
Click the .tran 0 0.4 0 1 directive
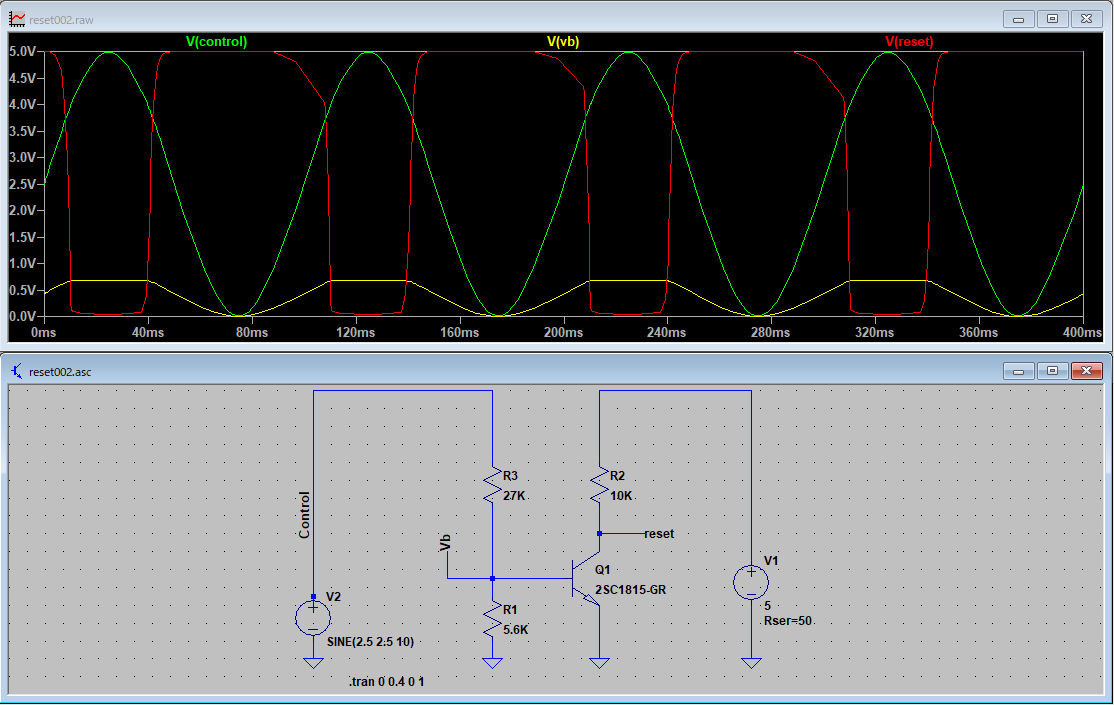386,682
